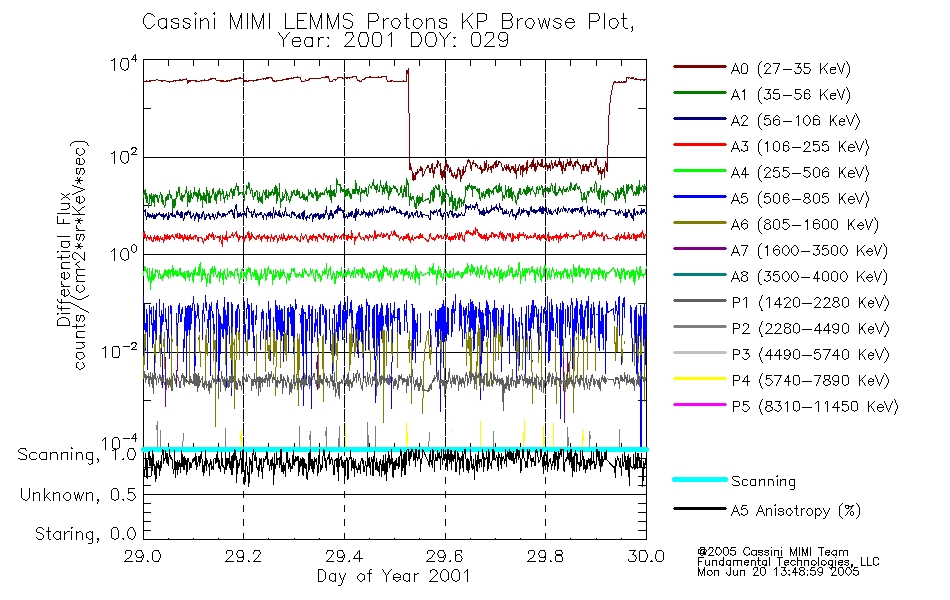This screenshot has height=600, width=950.
Task: Select the P1 (1420-2280 KeV) legend entry
Action: [x=782, y=302]
